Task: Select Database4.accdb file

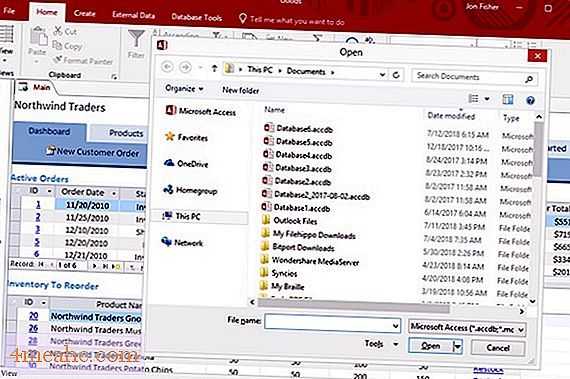Action: tap(298, 155)
